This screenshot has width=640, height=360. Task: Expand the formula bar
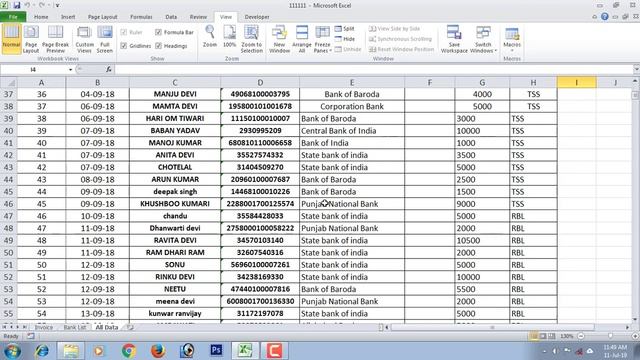point(636,69)
